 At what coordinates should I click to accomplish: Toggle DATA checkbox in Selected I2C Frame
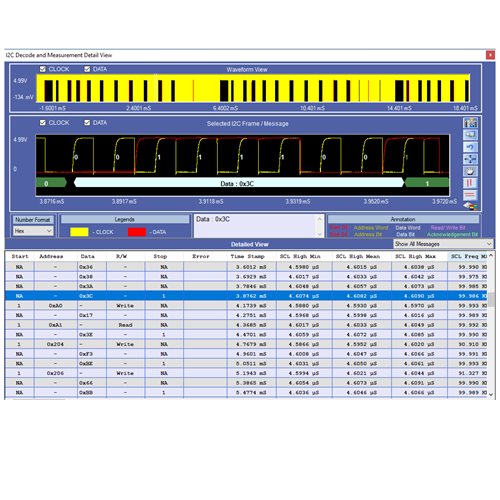tap(87, 123)
